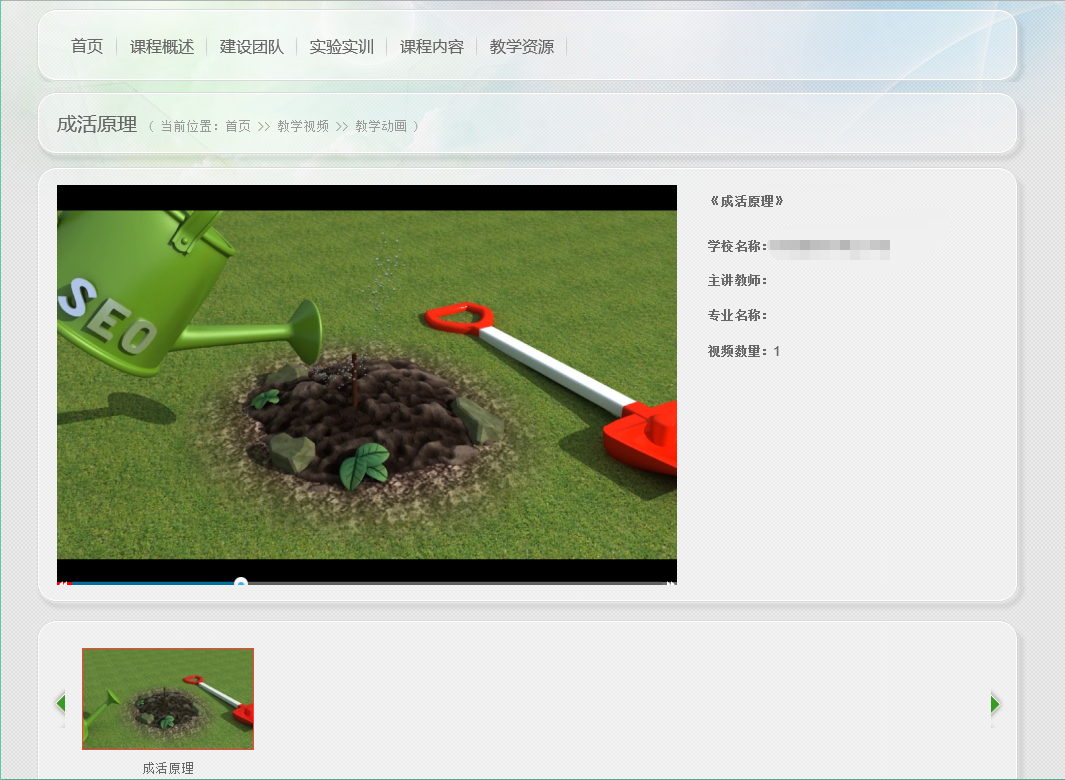Open the 课程内容 page

click(431, 46)
